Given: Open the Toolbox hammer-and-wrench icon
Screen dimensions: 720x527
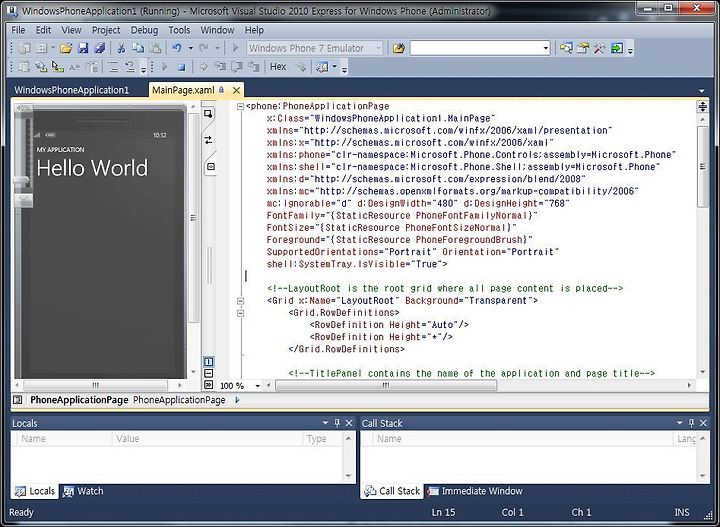Looking at the screenshot, I should tap(600, 48).
